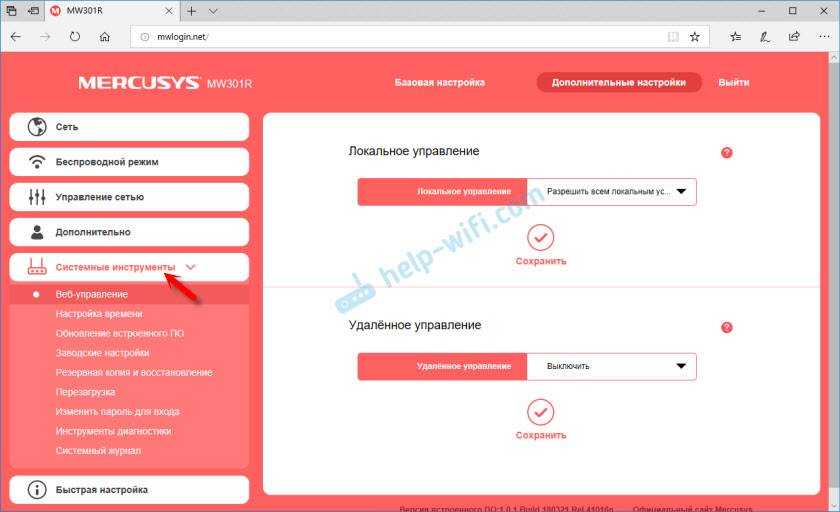Click Выйти to log out

tap(734, 82)
